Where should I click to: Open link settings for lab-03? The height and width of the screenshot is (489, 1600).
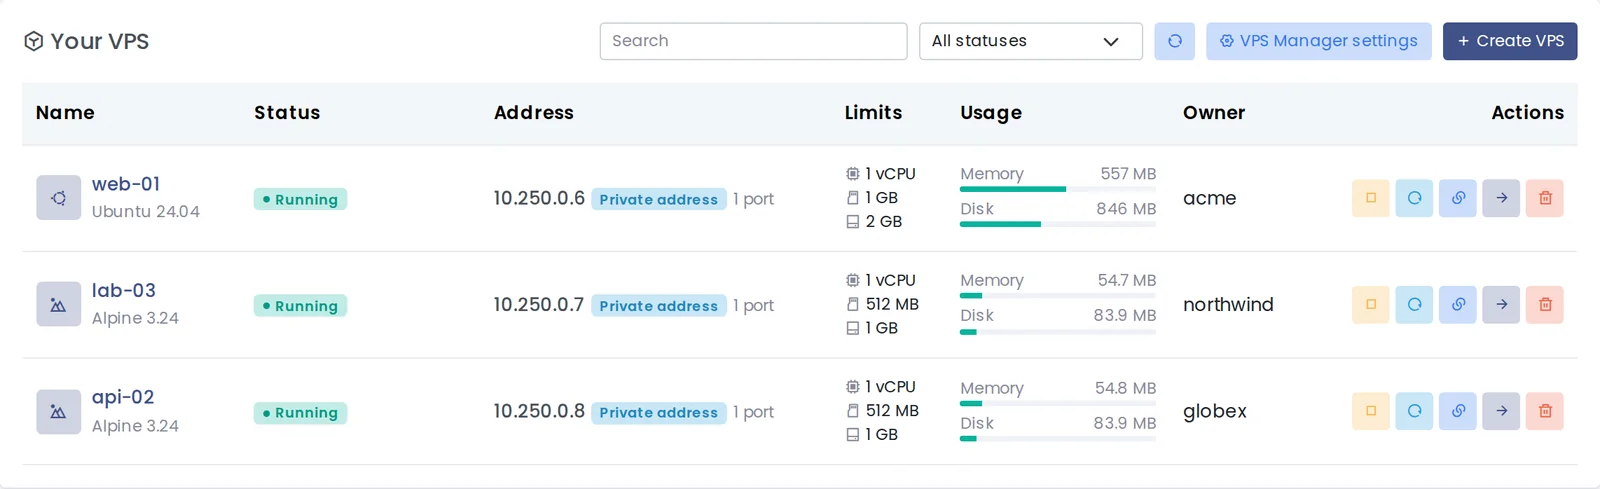[1458, 304]
